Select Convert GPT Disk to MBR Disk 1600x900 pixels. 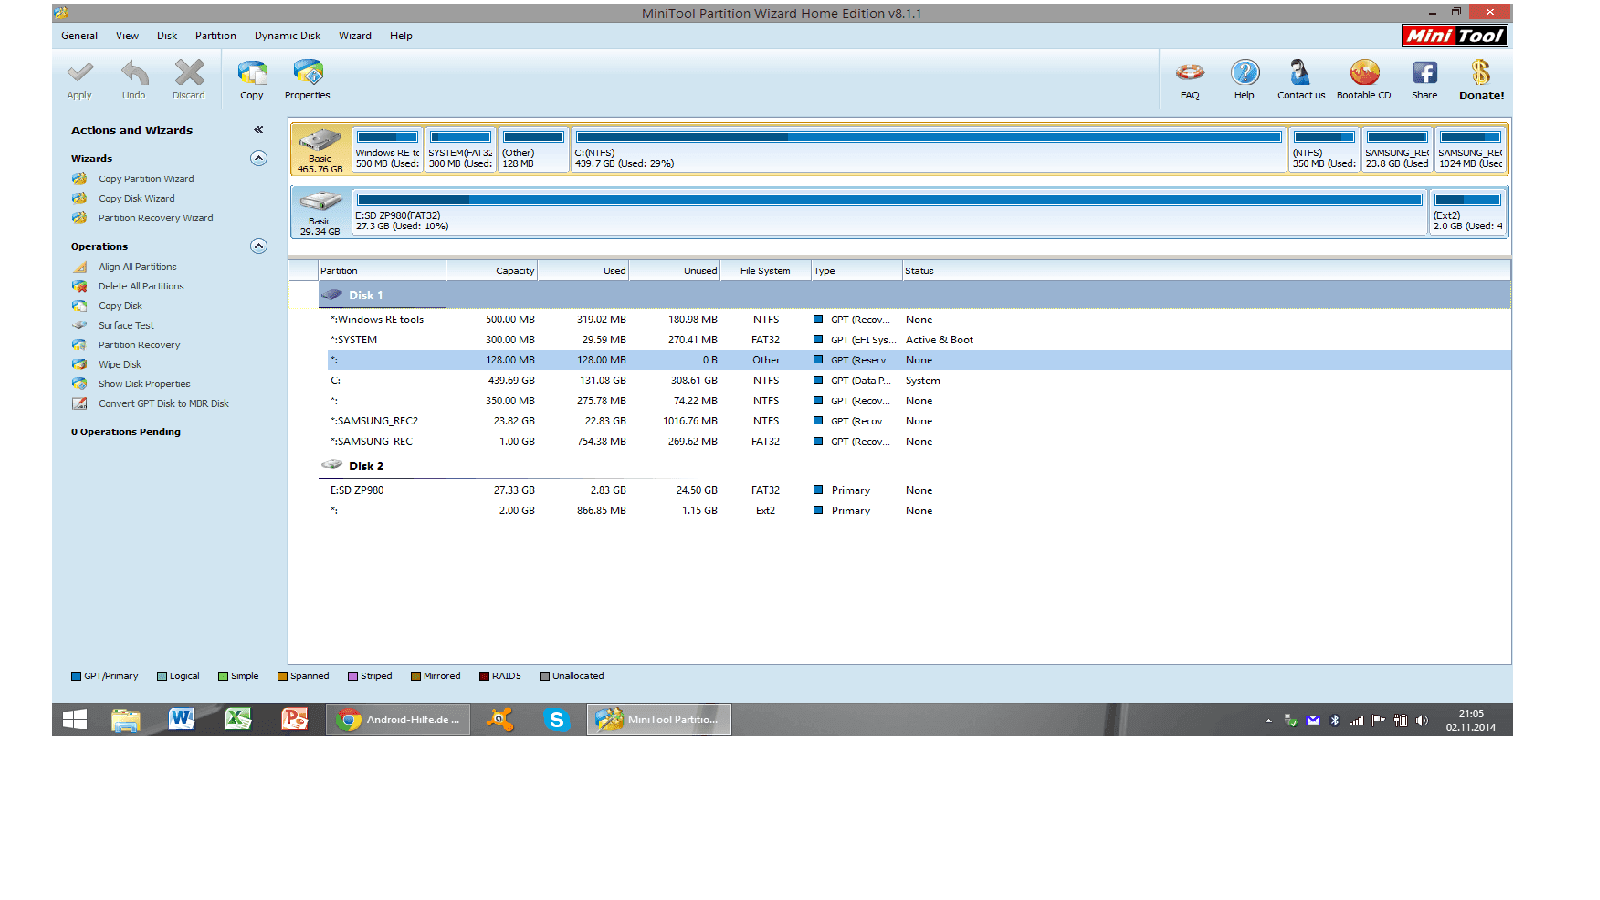tap(163, 404)
